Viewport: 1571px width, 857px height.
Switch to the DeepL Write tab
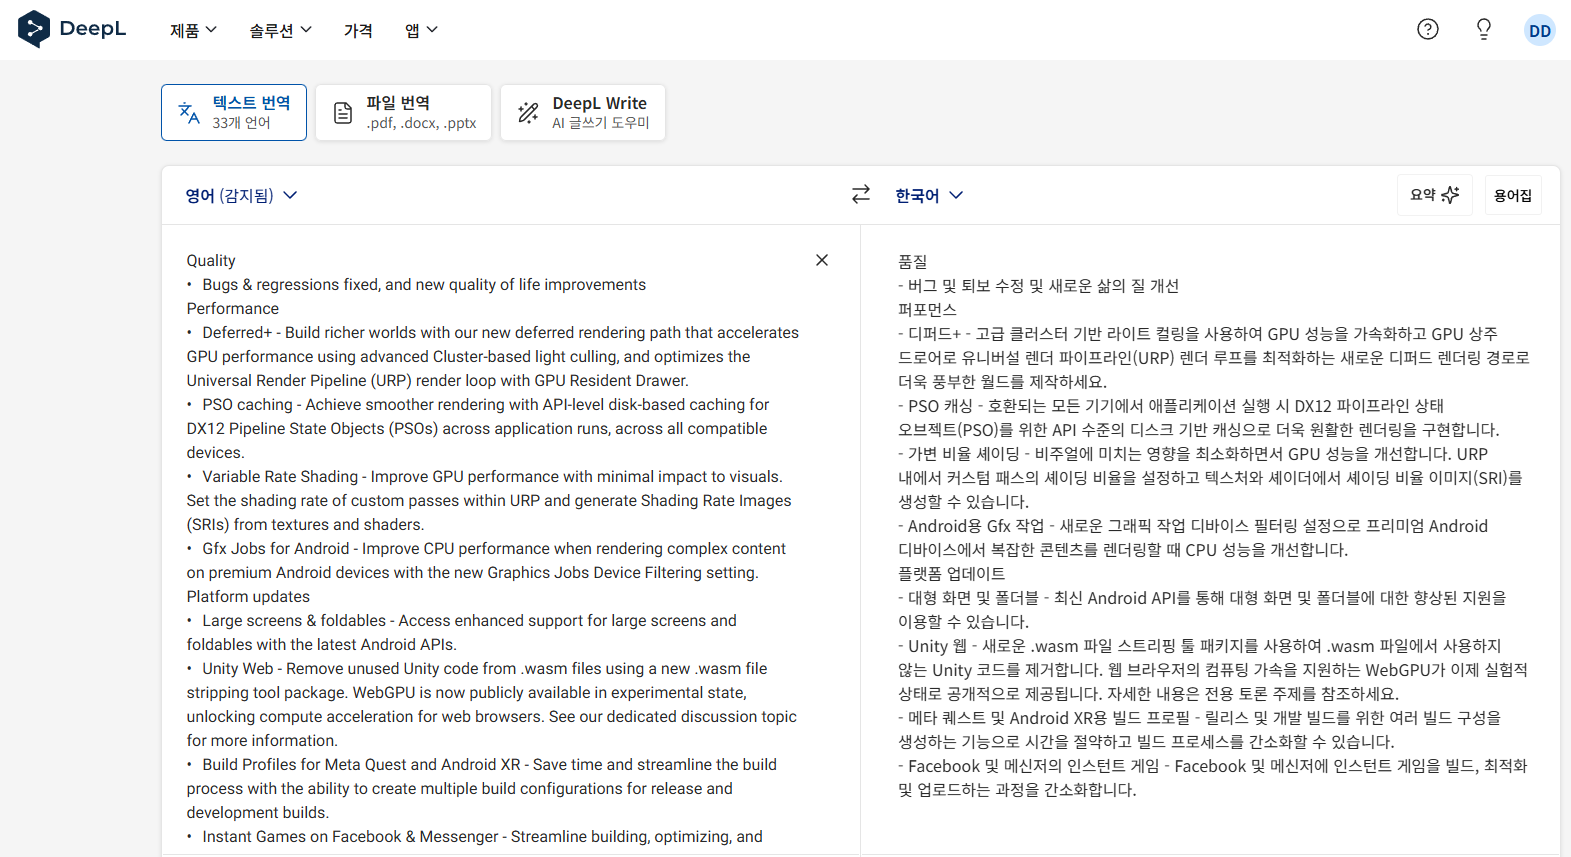coord(583,112)
